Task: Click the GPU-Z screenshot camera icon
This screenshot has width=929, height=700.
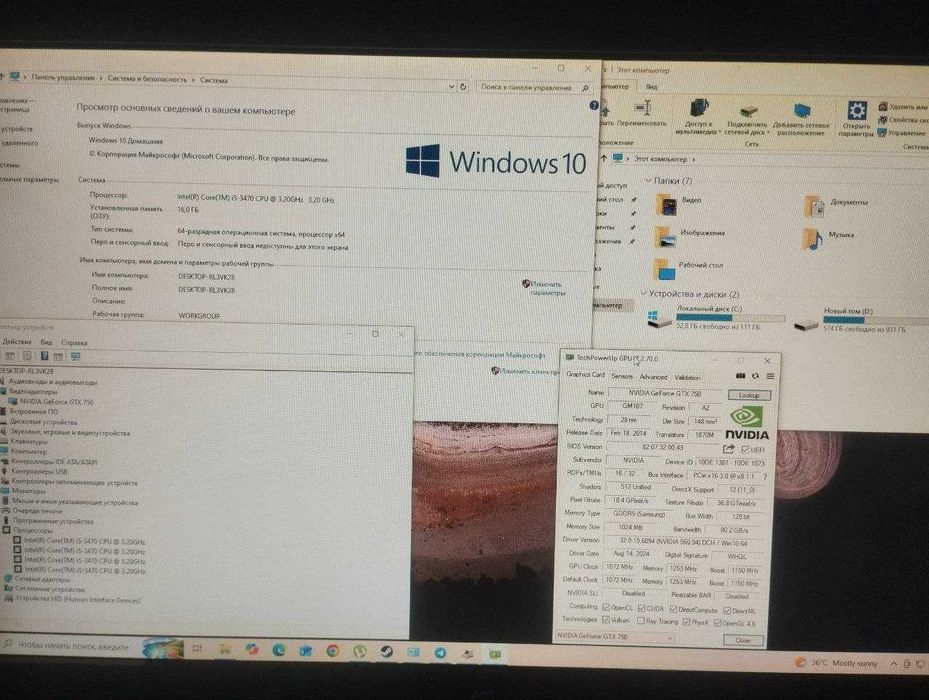Action: pyautogui.click(x=740, y=376)
